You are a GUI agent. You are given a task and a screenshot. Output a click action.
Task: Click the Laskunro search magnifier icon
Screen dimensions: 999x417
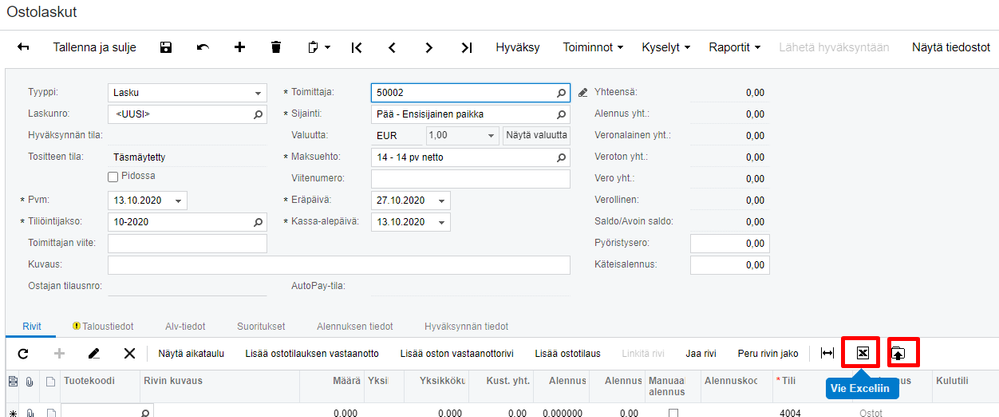pos(258,115)
